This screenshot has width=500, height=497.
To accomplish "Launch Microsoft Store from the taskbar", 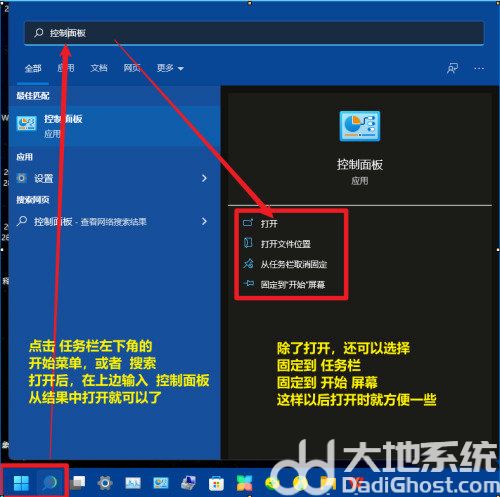I will click(x=216, y=483).
